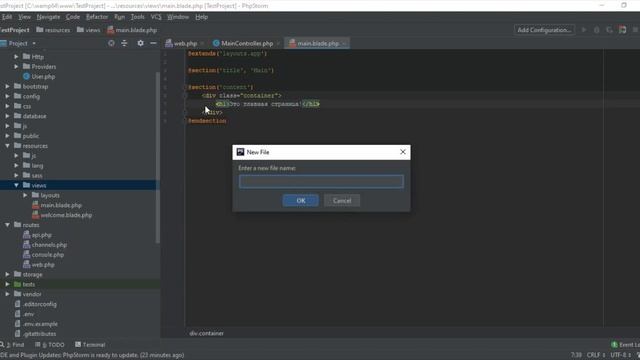Expand the config folder
Viewport: 640px width, 360px height.
click(7, 96)
